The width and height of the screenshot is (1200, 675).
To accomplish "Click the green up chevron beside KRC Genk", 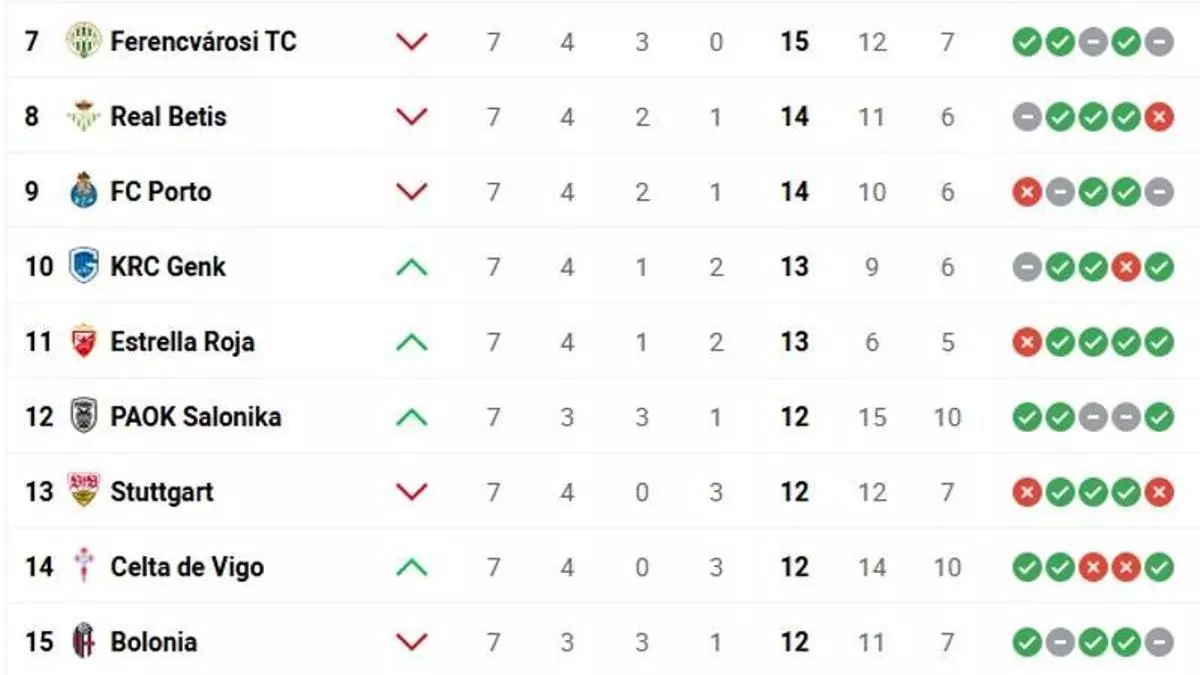I will 410,266.
